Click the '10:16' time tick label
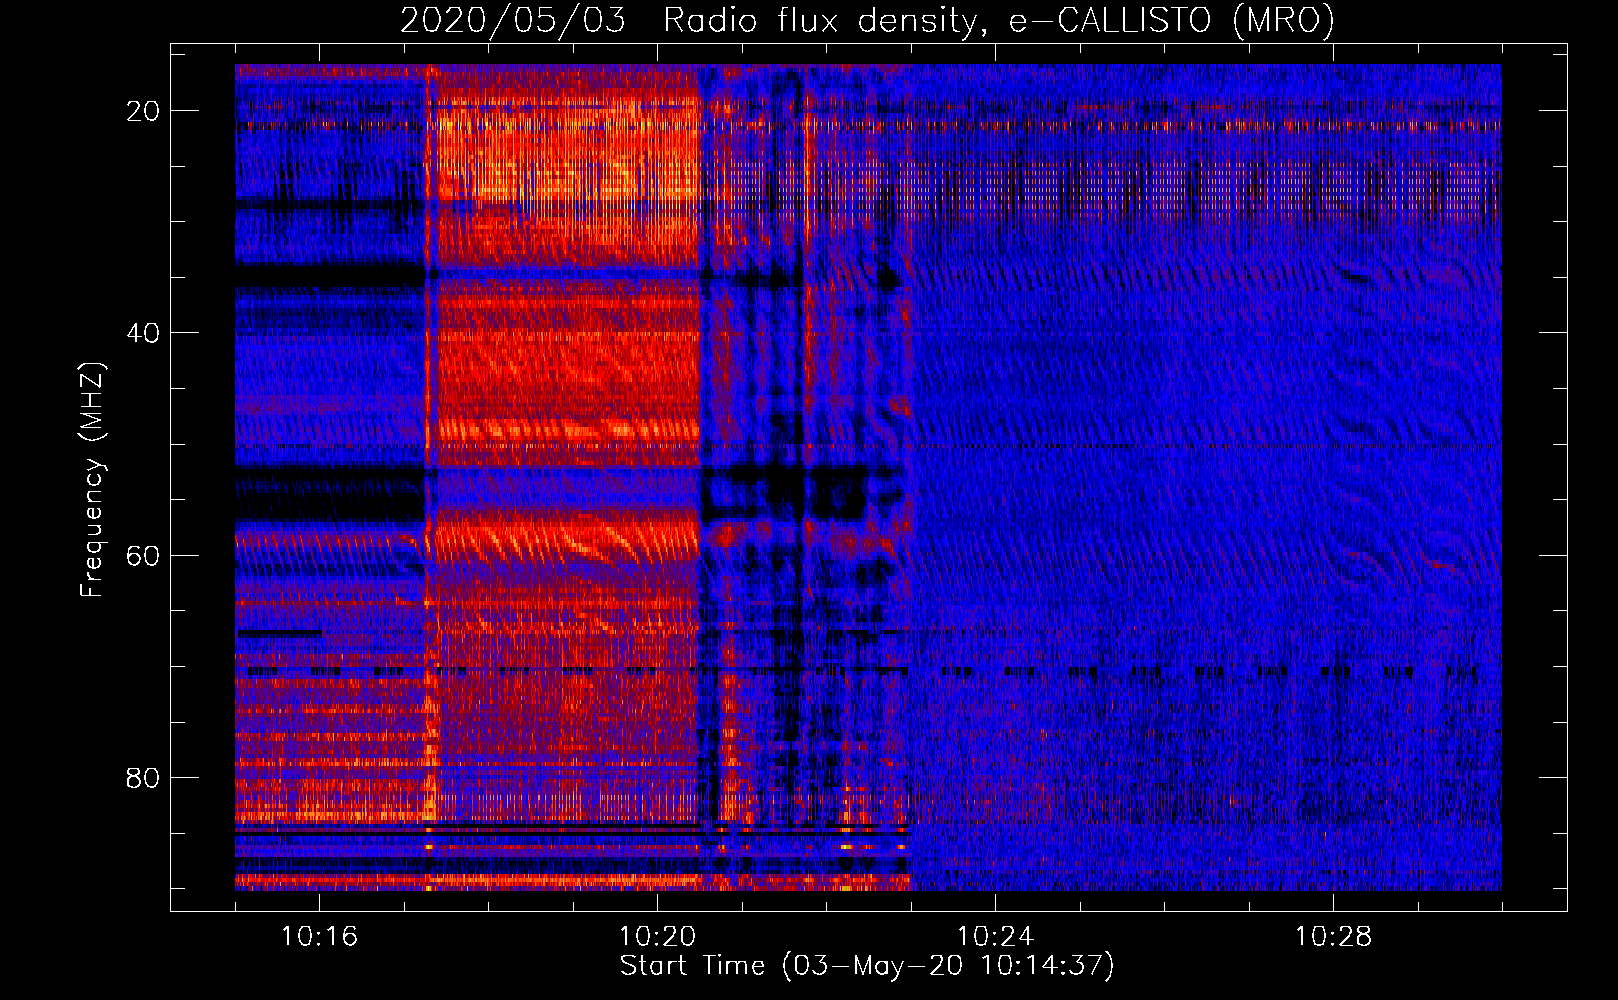The height and width of the screenshot is (1000, 1618). [x=319, y=936]
